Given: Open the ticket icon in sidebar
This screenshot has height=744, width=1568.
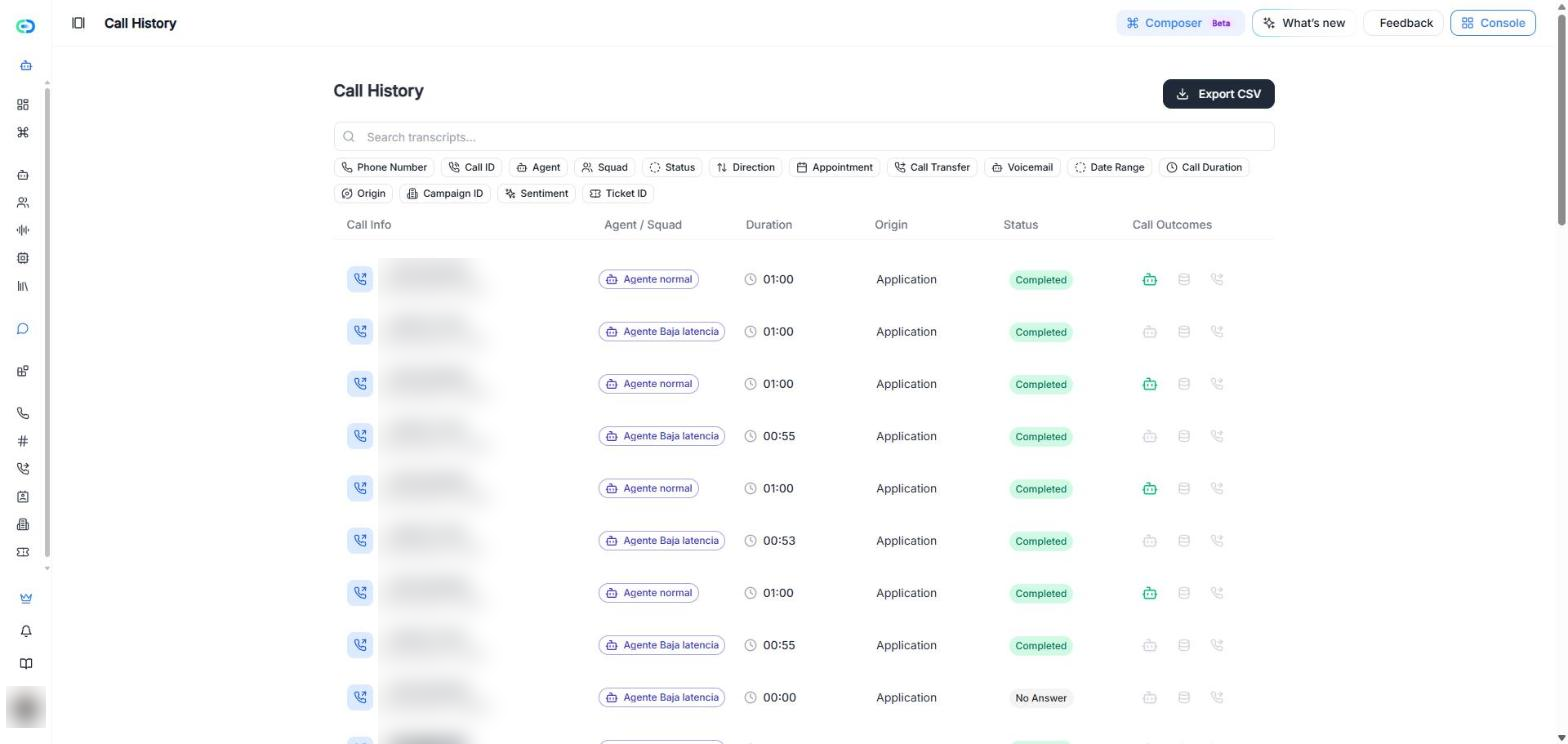Looking at the screenshot, I should click(23, 552).
